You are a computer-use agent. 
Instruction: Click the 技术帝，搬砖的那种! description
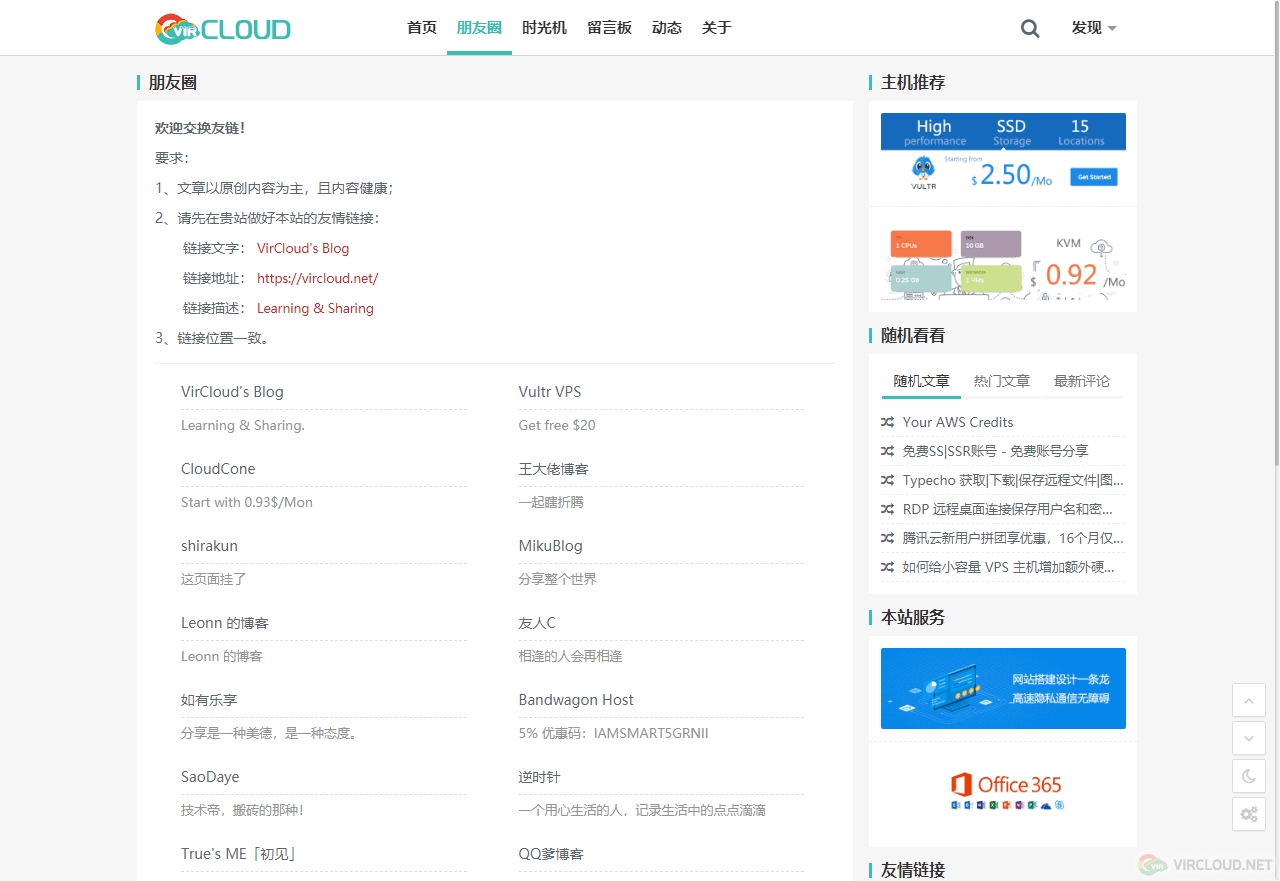tap(242, 810)
